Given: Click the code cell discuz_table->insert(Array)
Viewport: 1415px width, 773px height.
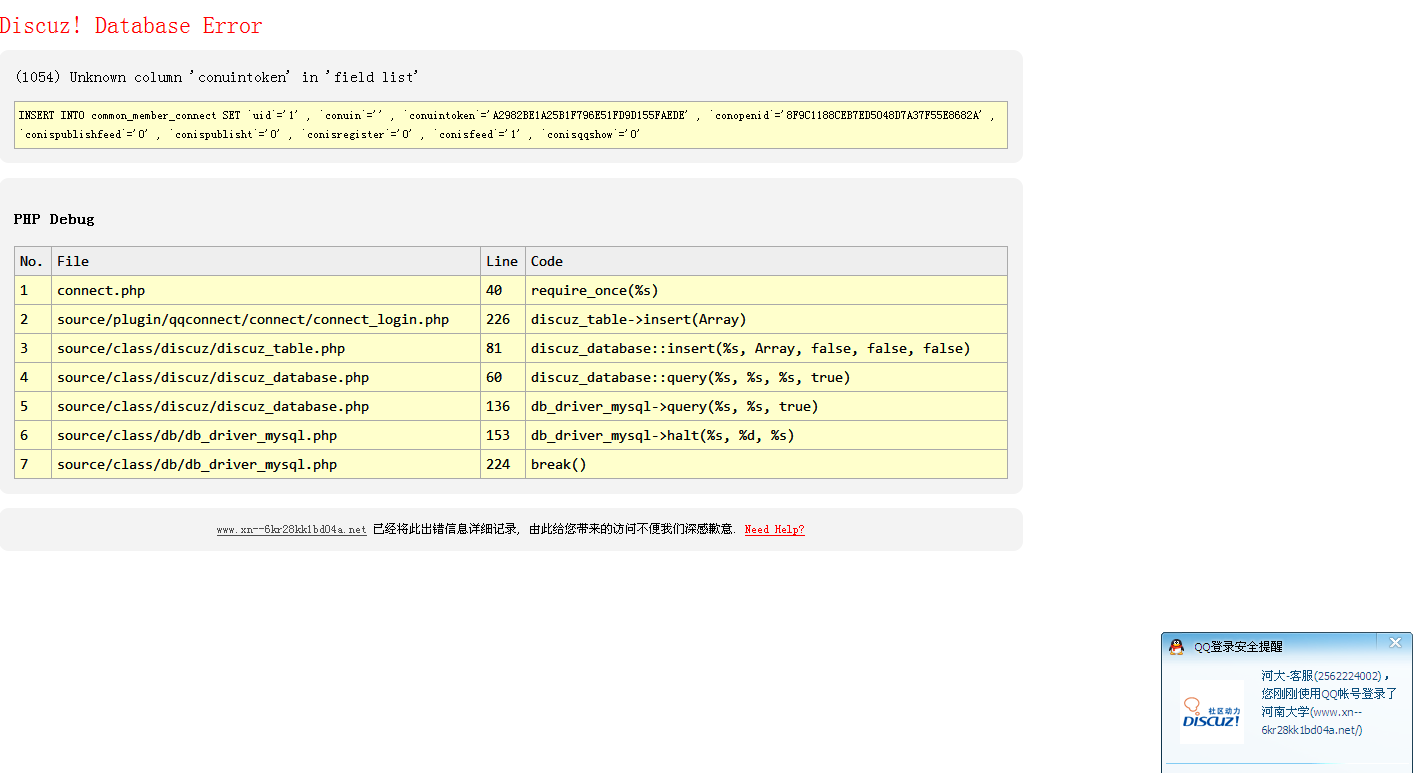Looking at the screenshot, I should (766, 319).
